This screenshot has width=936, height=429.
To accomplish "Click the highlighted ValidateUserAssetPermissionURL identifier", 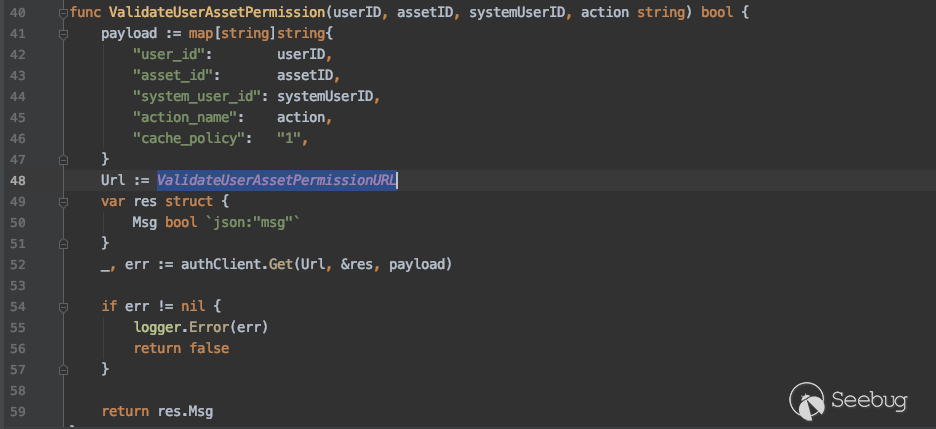I will 276,180.
